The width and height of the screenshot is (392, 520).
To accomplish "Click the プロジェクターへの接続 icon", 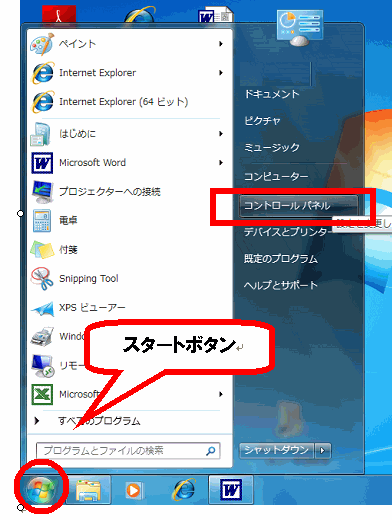I will [x=42, y=192].
